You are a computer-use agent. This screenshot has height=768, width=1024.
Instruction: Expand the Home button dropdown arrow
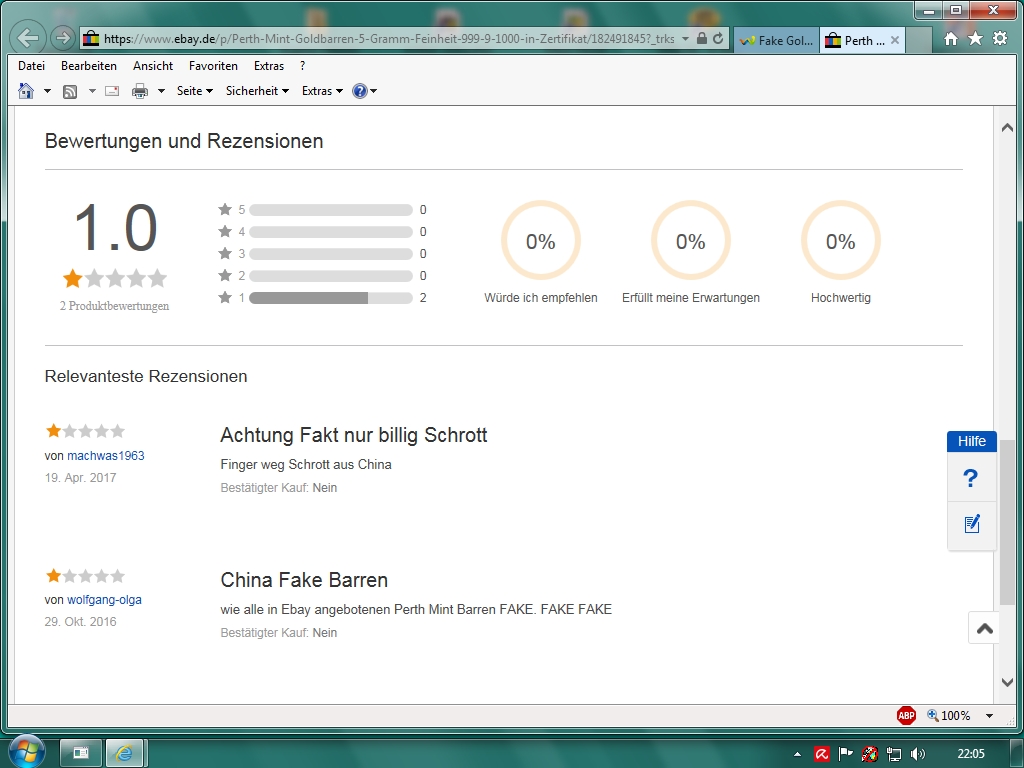47,91
